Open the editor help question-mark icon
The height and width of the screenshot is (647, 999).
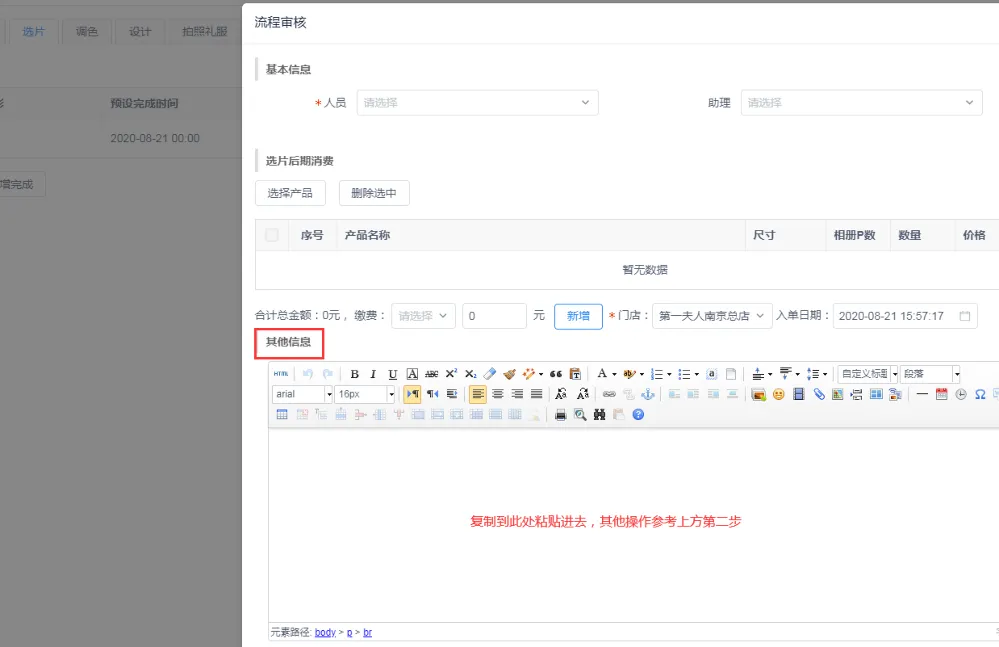point(638,414)
